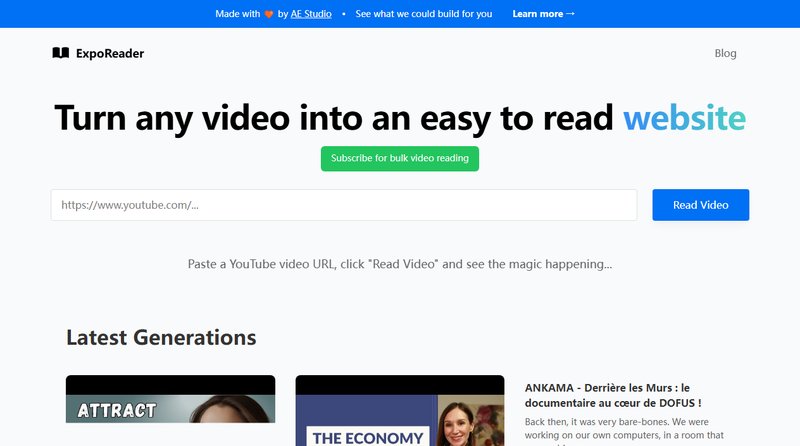Click the 'Paste a YouTube video URL' hint text

400,265
